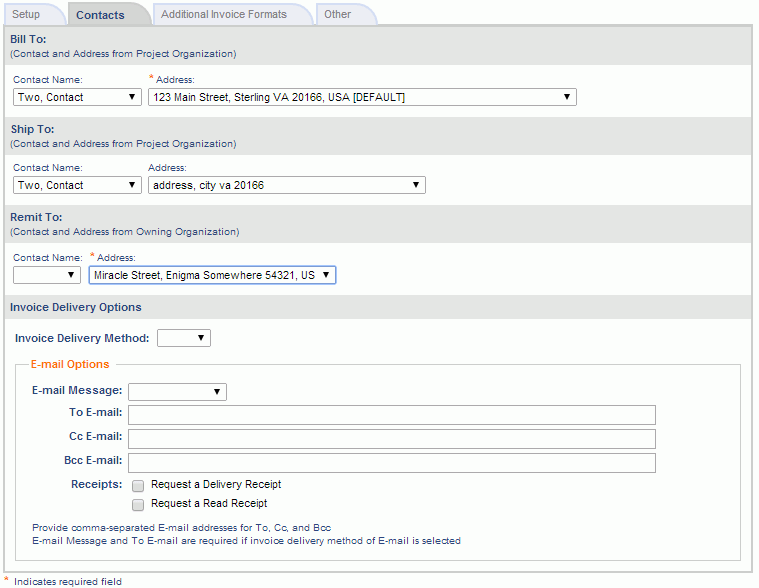Switch to the Setup tab

coord(27,14)
